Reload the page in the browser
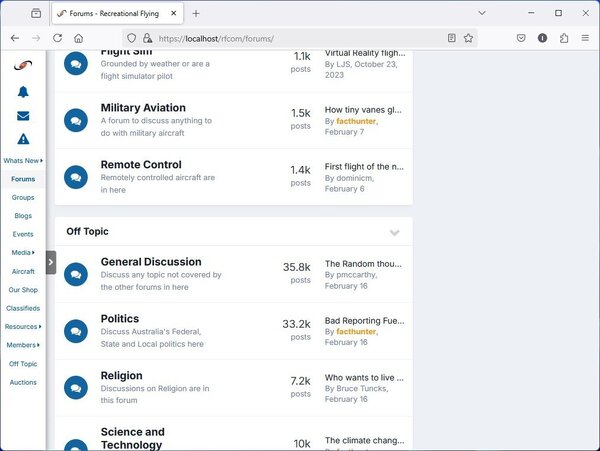The image size is (600, 451). click(x=57, y=38)
